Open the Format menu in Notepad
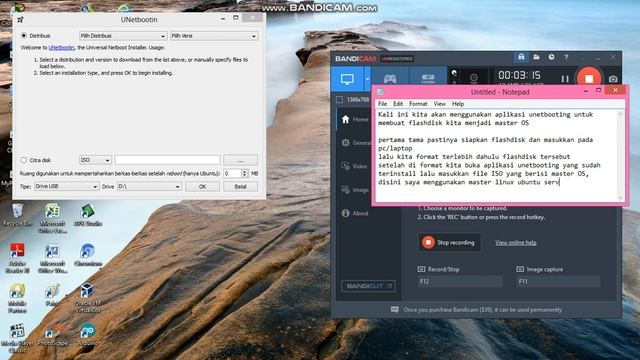Image resolution: width=640 pixels, height=360 pixels. pos(418,104)
